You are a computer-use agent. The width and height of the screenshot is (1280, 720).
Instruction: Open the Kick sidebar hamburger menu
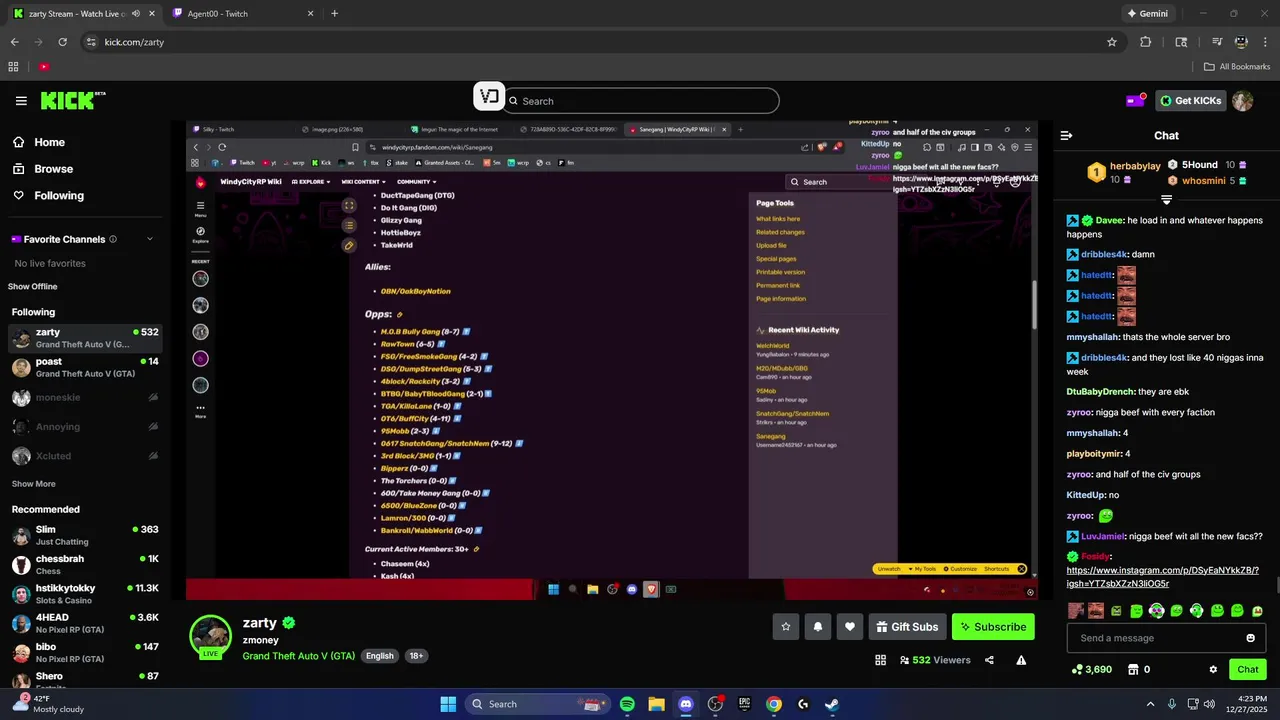pyautogui.click(x=21, y=101)
